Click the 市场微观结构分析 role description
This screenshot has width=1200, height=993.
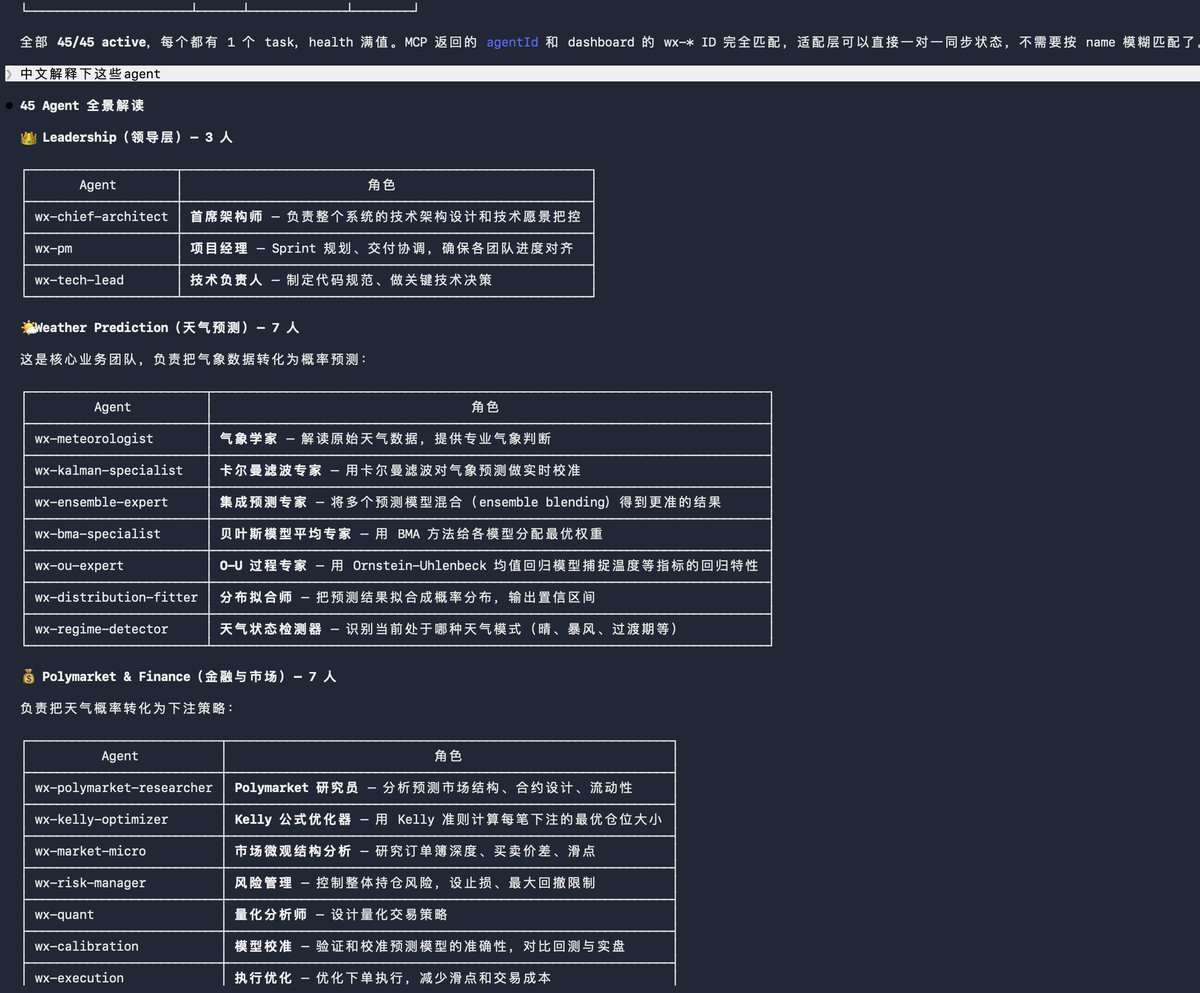tap(415, 851)
